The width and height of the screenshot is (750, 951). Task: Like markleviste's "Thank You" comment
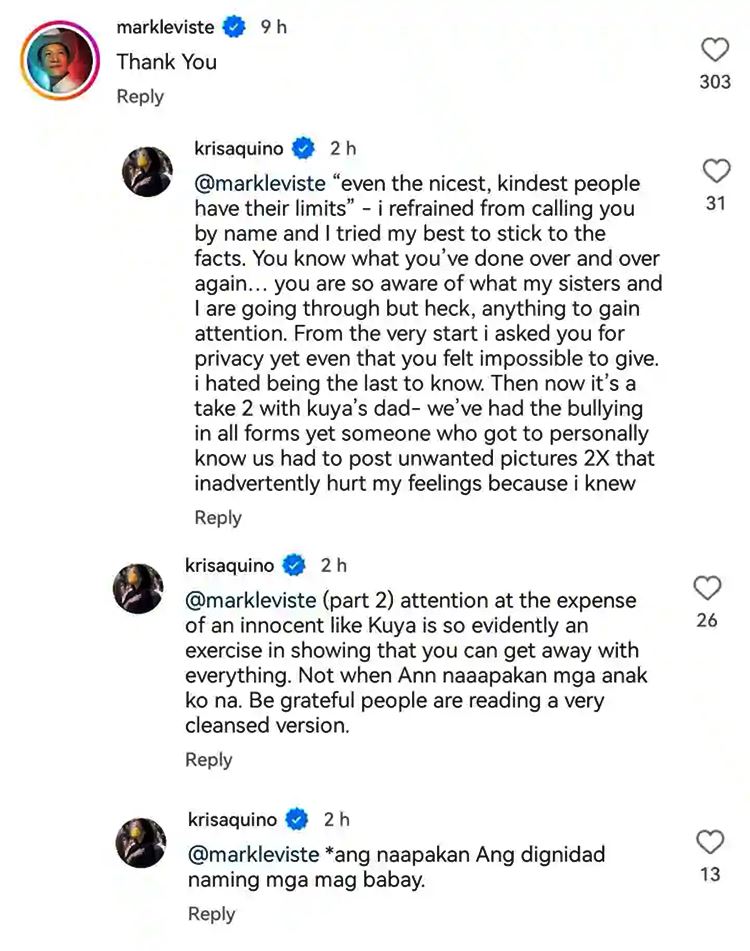[715, 50]
